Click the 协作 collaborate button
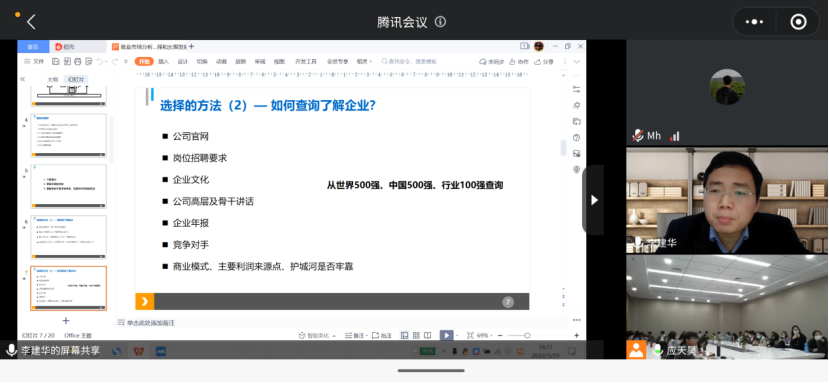Viewport: 829px width, 383px height. coord(519,61)
